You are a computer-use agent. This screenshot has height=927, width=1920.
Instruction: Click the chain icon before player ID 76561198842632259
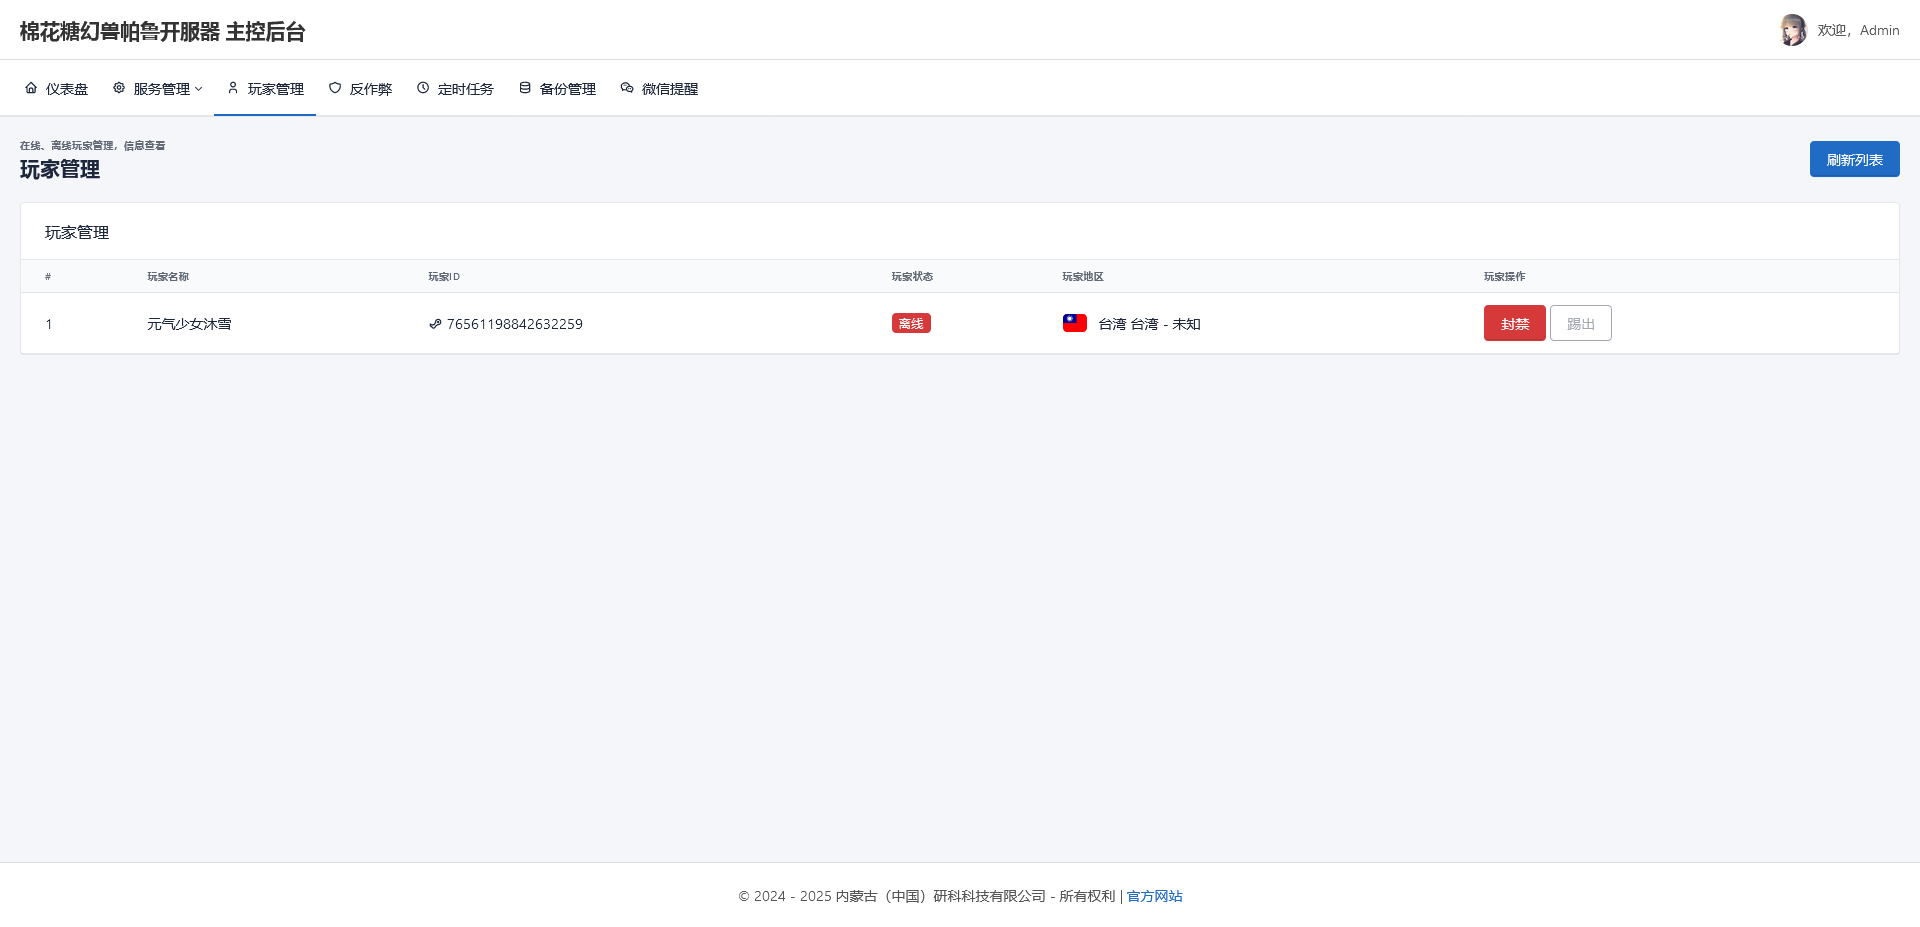pyautogui.click(x=434, y=323)
